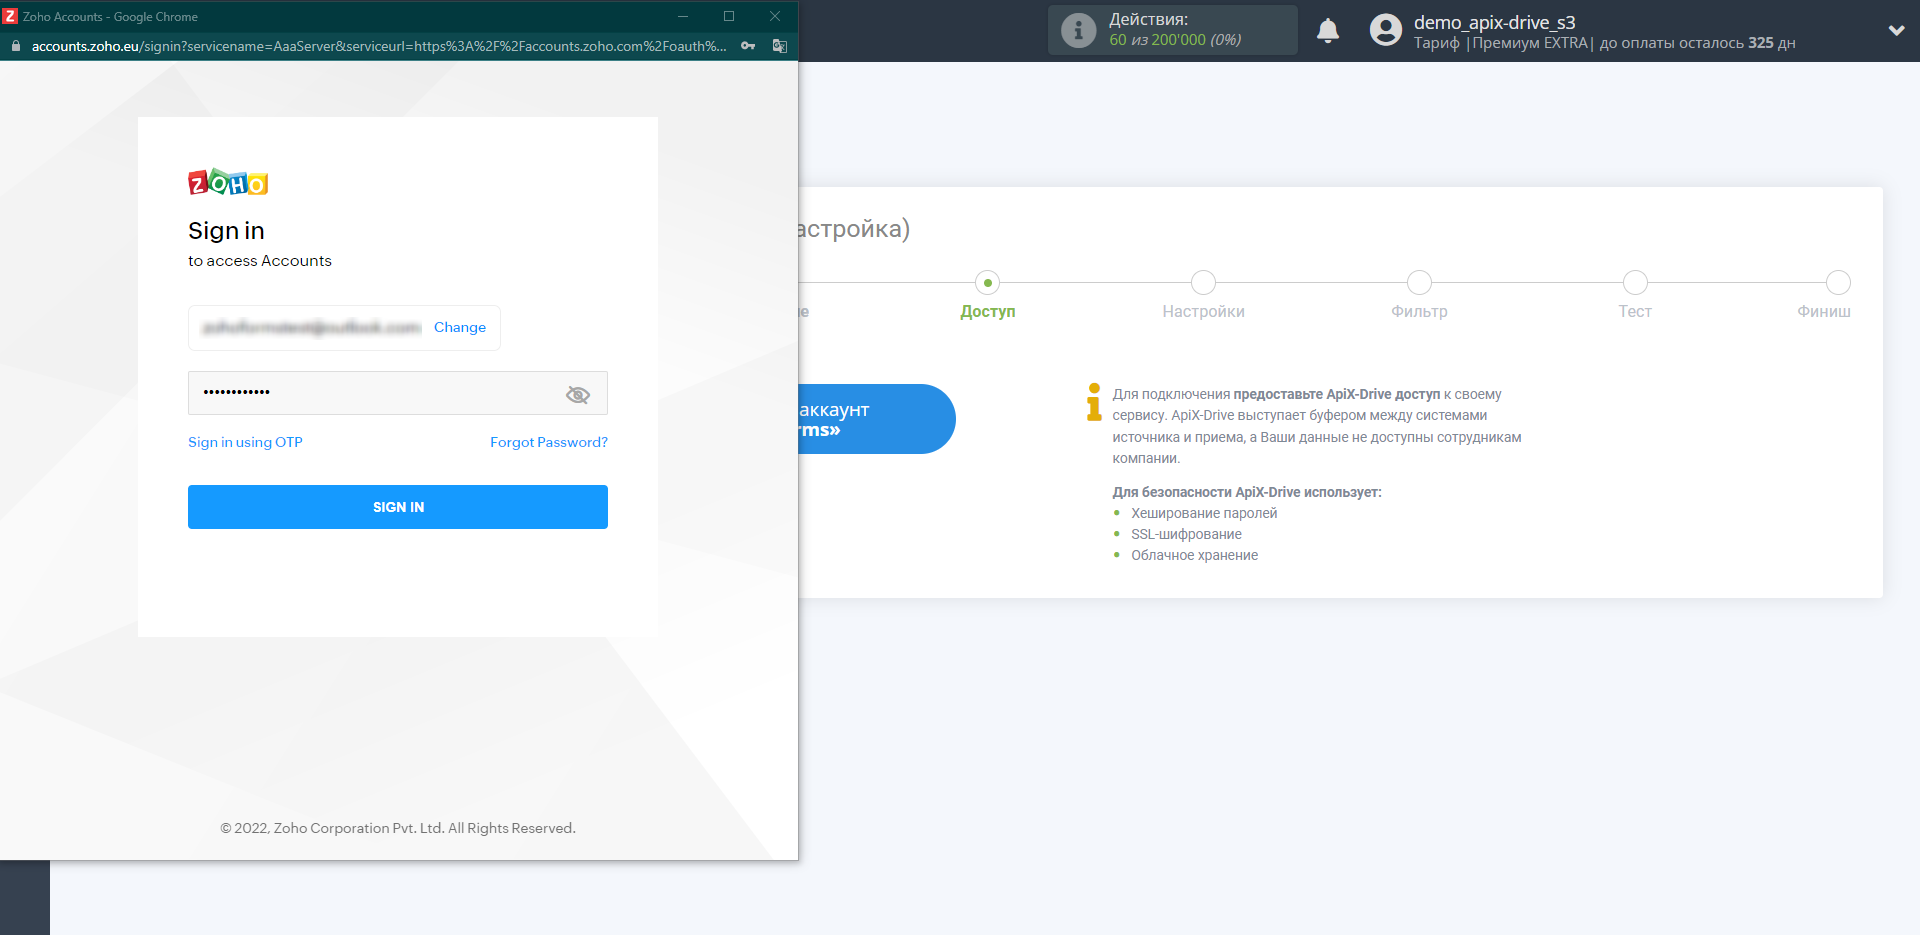
Task: Click the Финиш step circle marker
Action: point(1838,283)
